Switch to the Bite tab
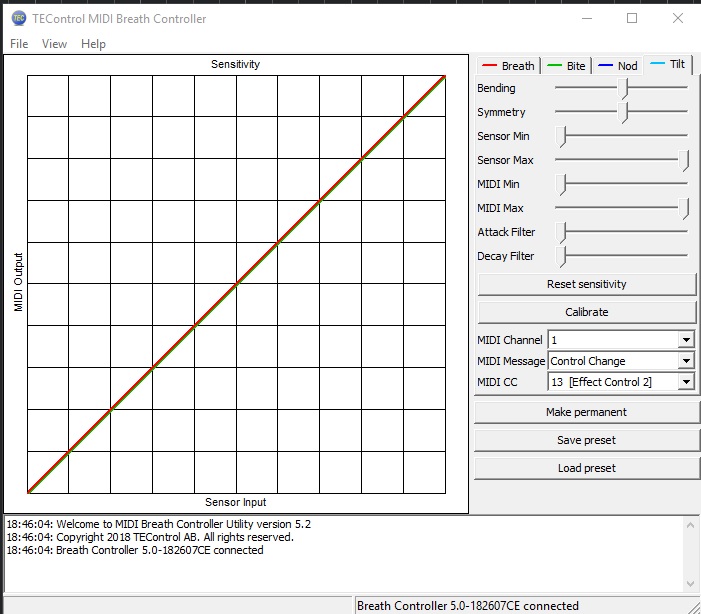Viewport: 701px width, 614px height. (566, 66)
